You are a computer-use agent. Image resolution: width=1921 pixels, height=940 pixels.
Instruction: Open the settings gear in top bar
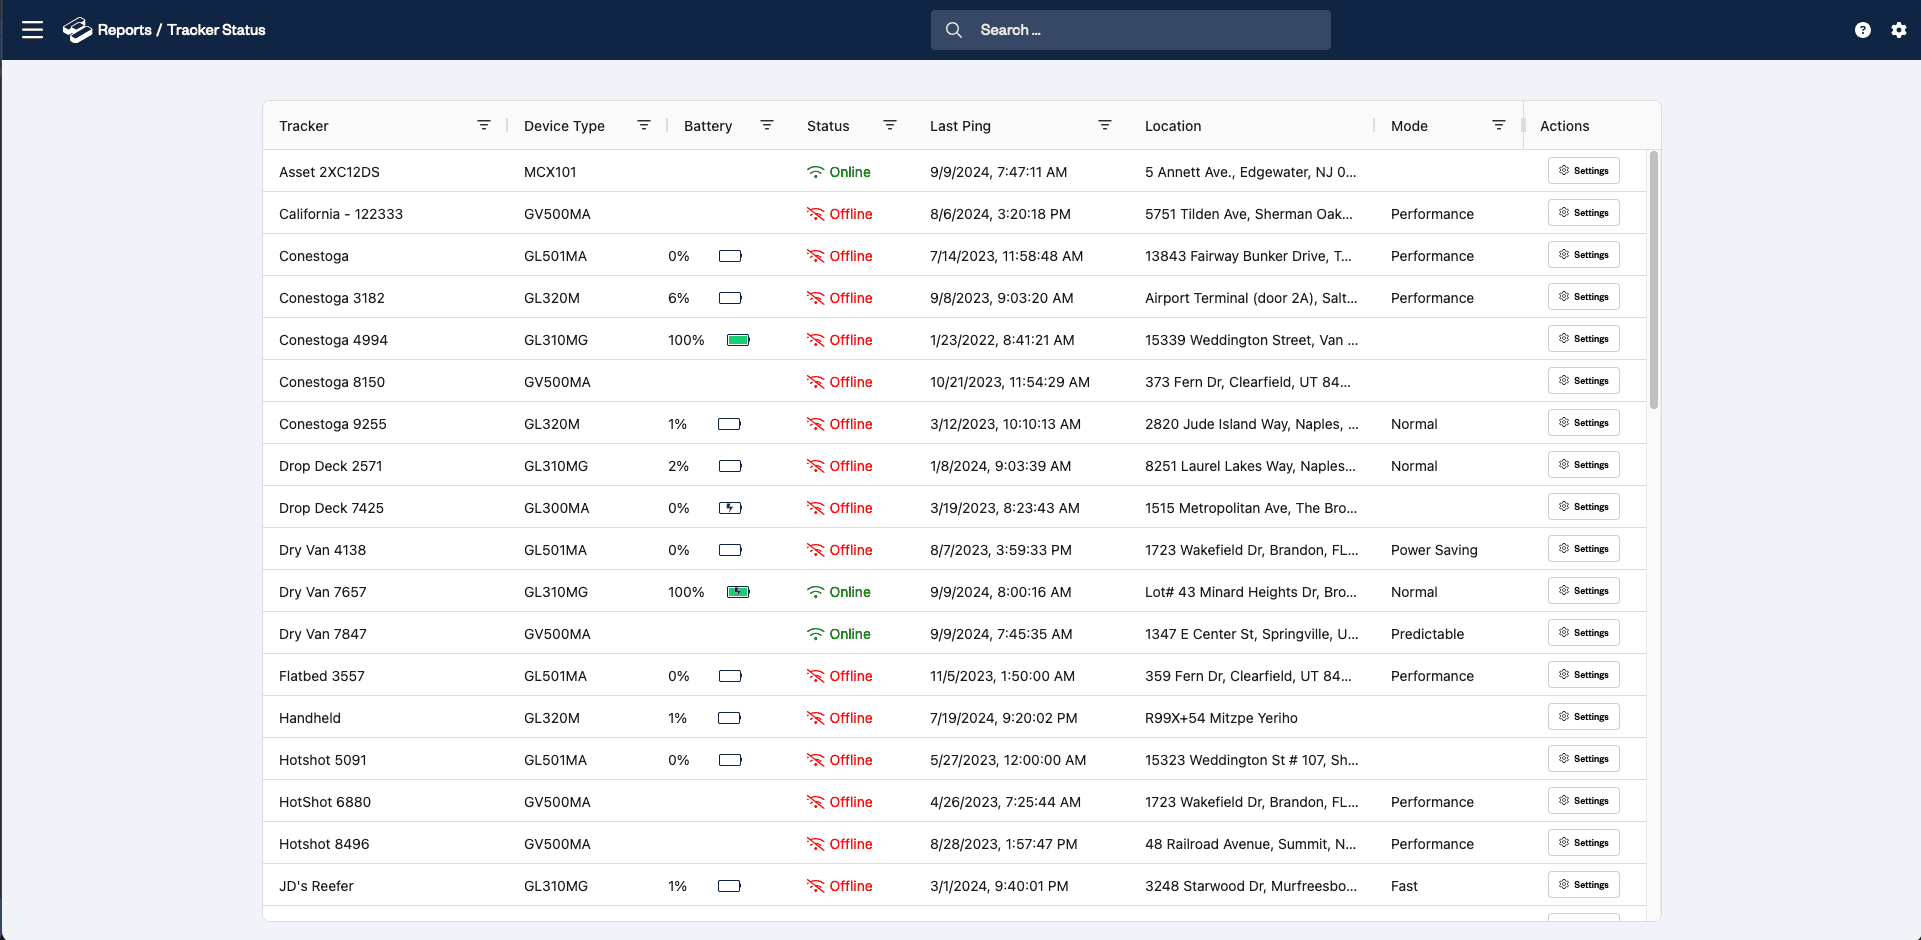tap(1898, 30)
